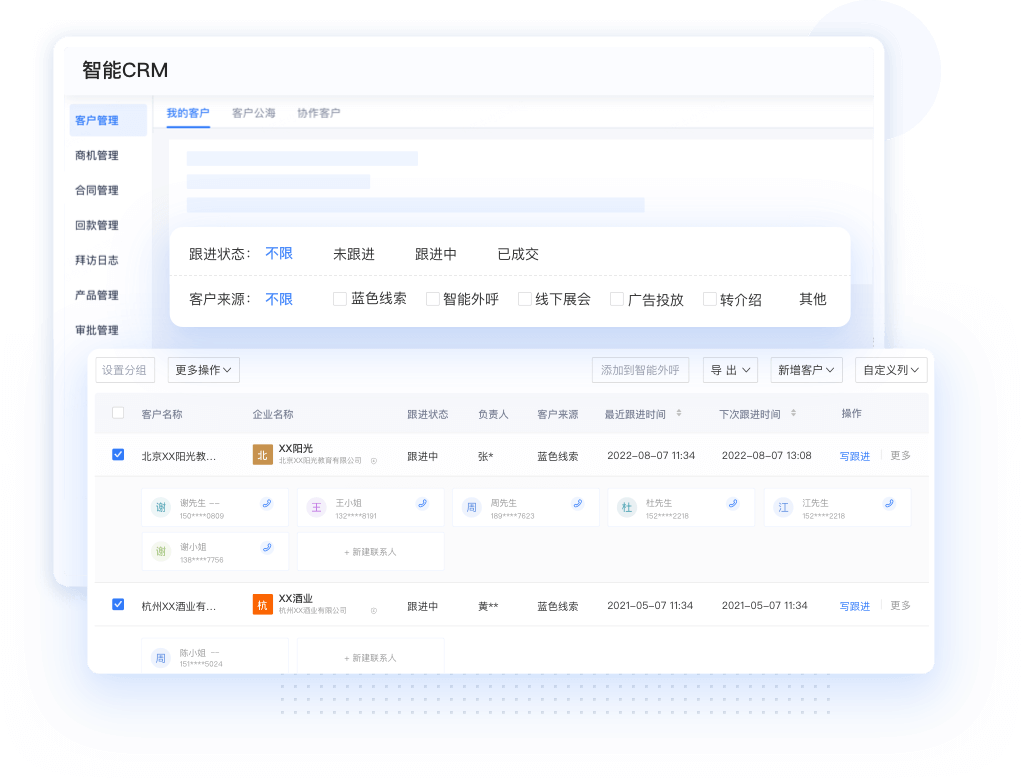Switch to 客户公海 tab
This screenshot has width=1022, height=778.
254,113
